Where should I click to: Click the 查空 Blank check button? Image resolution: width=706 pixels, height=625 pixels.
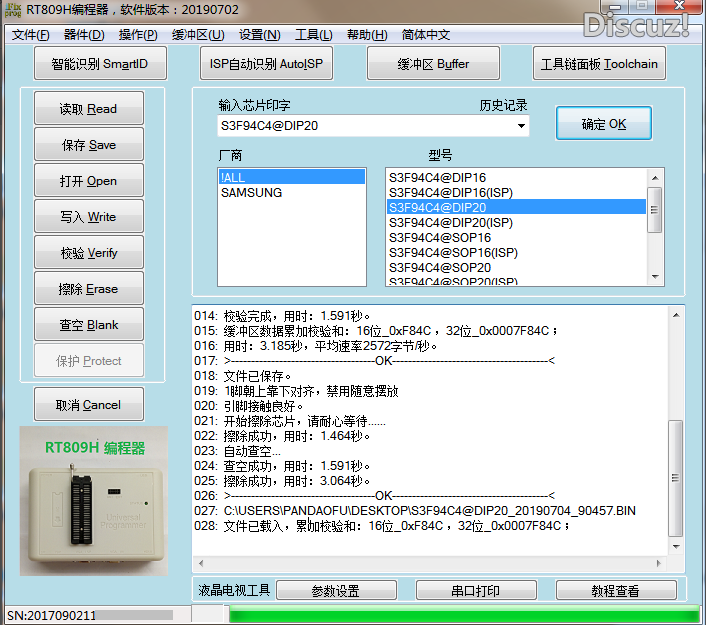click(89, 324)
